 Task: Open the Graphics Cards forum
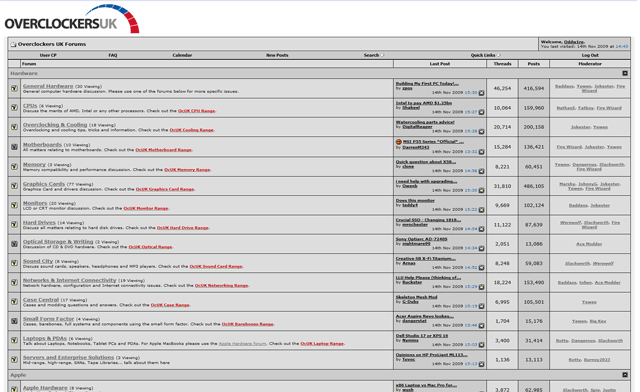click(x=44, y=184)
